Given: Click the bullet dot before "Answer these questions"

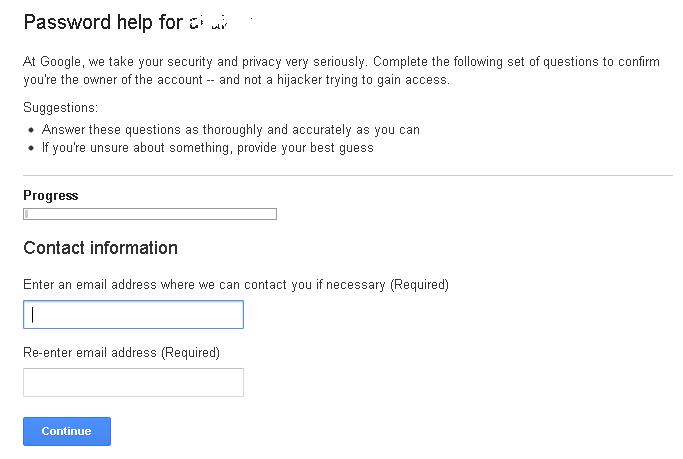Looking at the screenshot, I should coord(32,130).
